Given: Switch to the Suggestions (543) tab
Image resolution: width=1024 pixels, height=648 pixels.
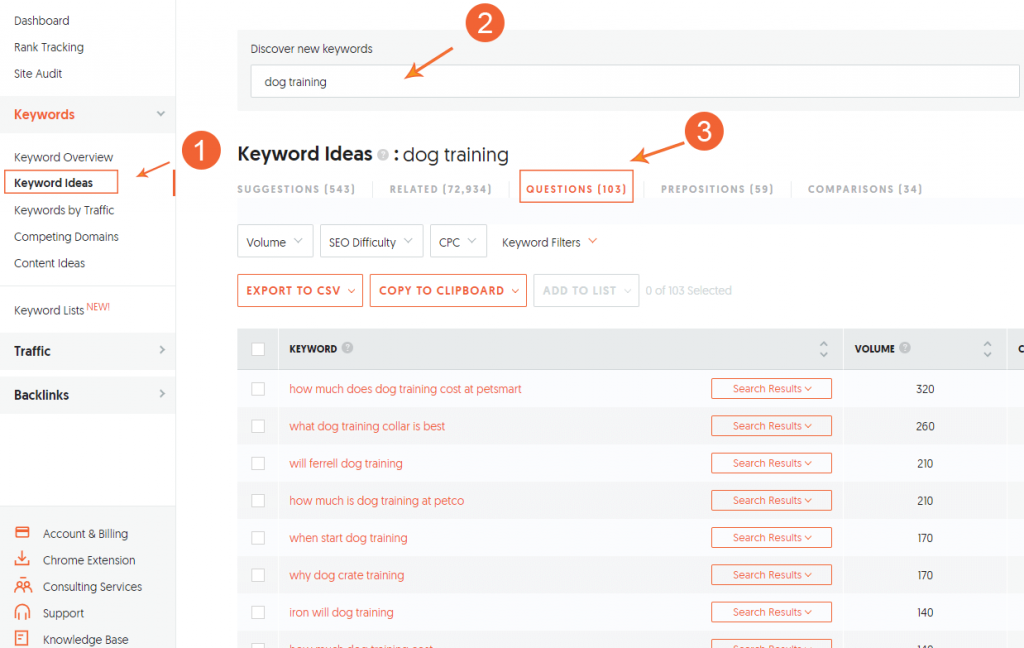Looking at the screenshot, I should pyautogui.click(x=296, y=189).
